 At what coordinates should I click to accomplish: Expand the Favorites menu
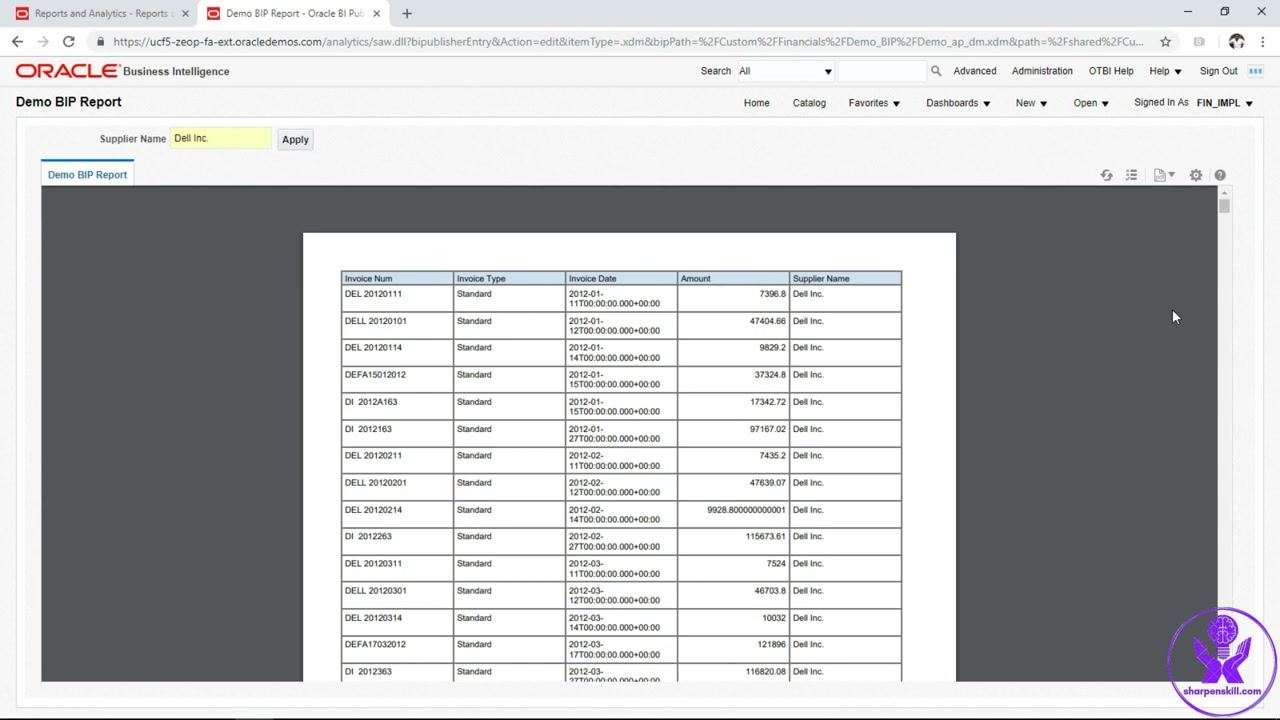[x=874, y=103]
